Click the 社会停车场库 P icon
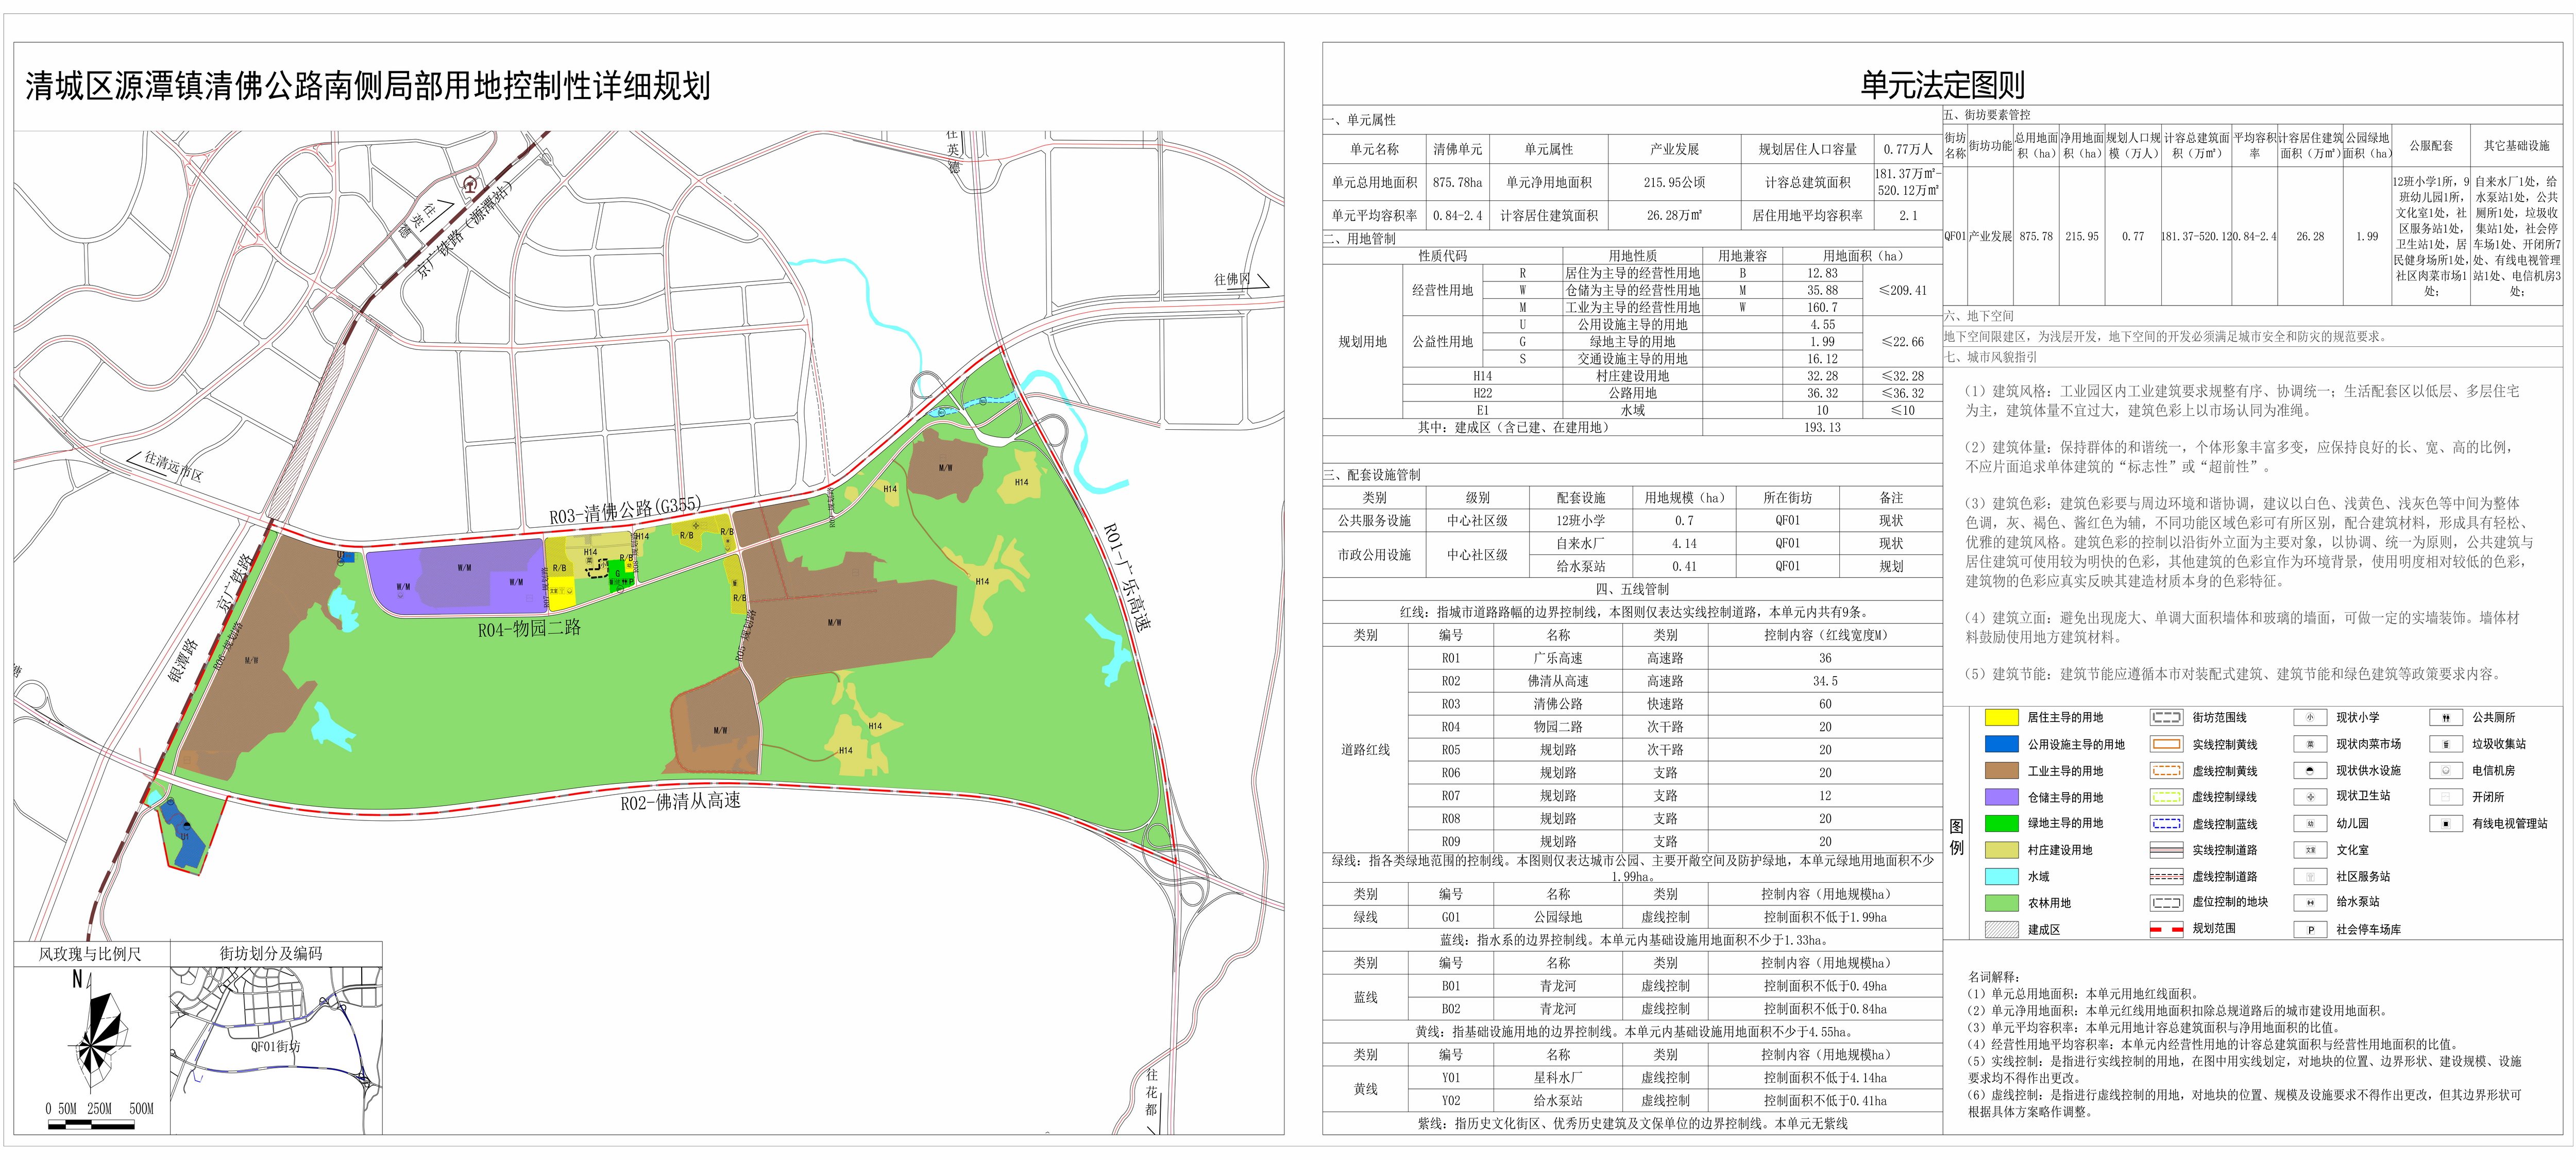This screenshot has height=1160, width=2576. coord(2310,929)
